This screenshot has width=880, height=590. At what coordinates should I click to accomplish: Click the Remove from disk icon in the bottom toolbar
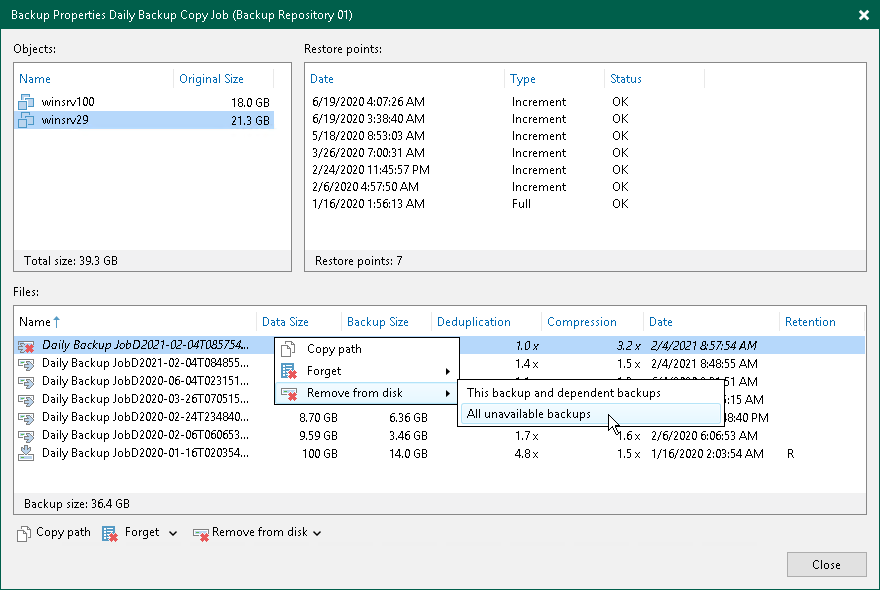click(x=199, y=532)
